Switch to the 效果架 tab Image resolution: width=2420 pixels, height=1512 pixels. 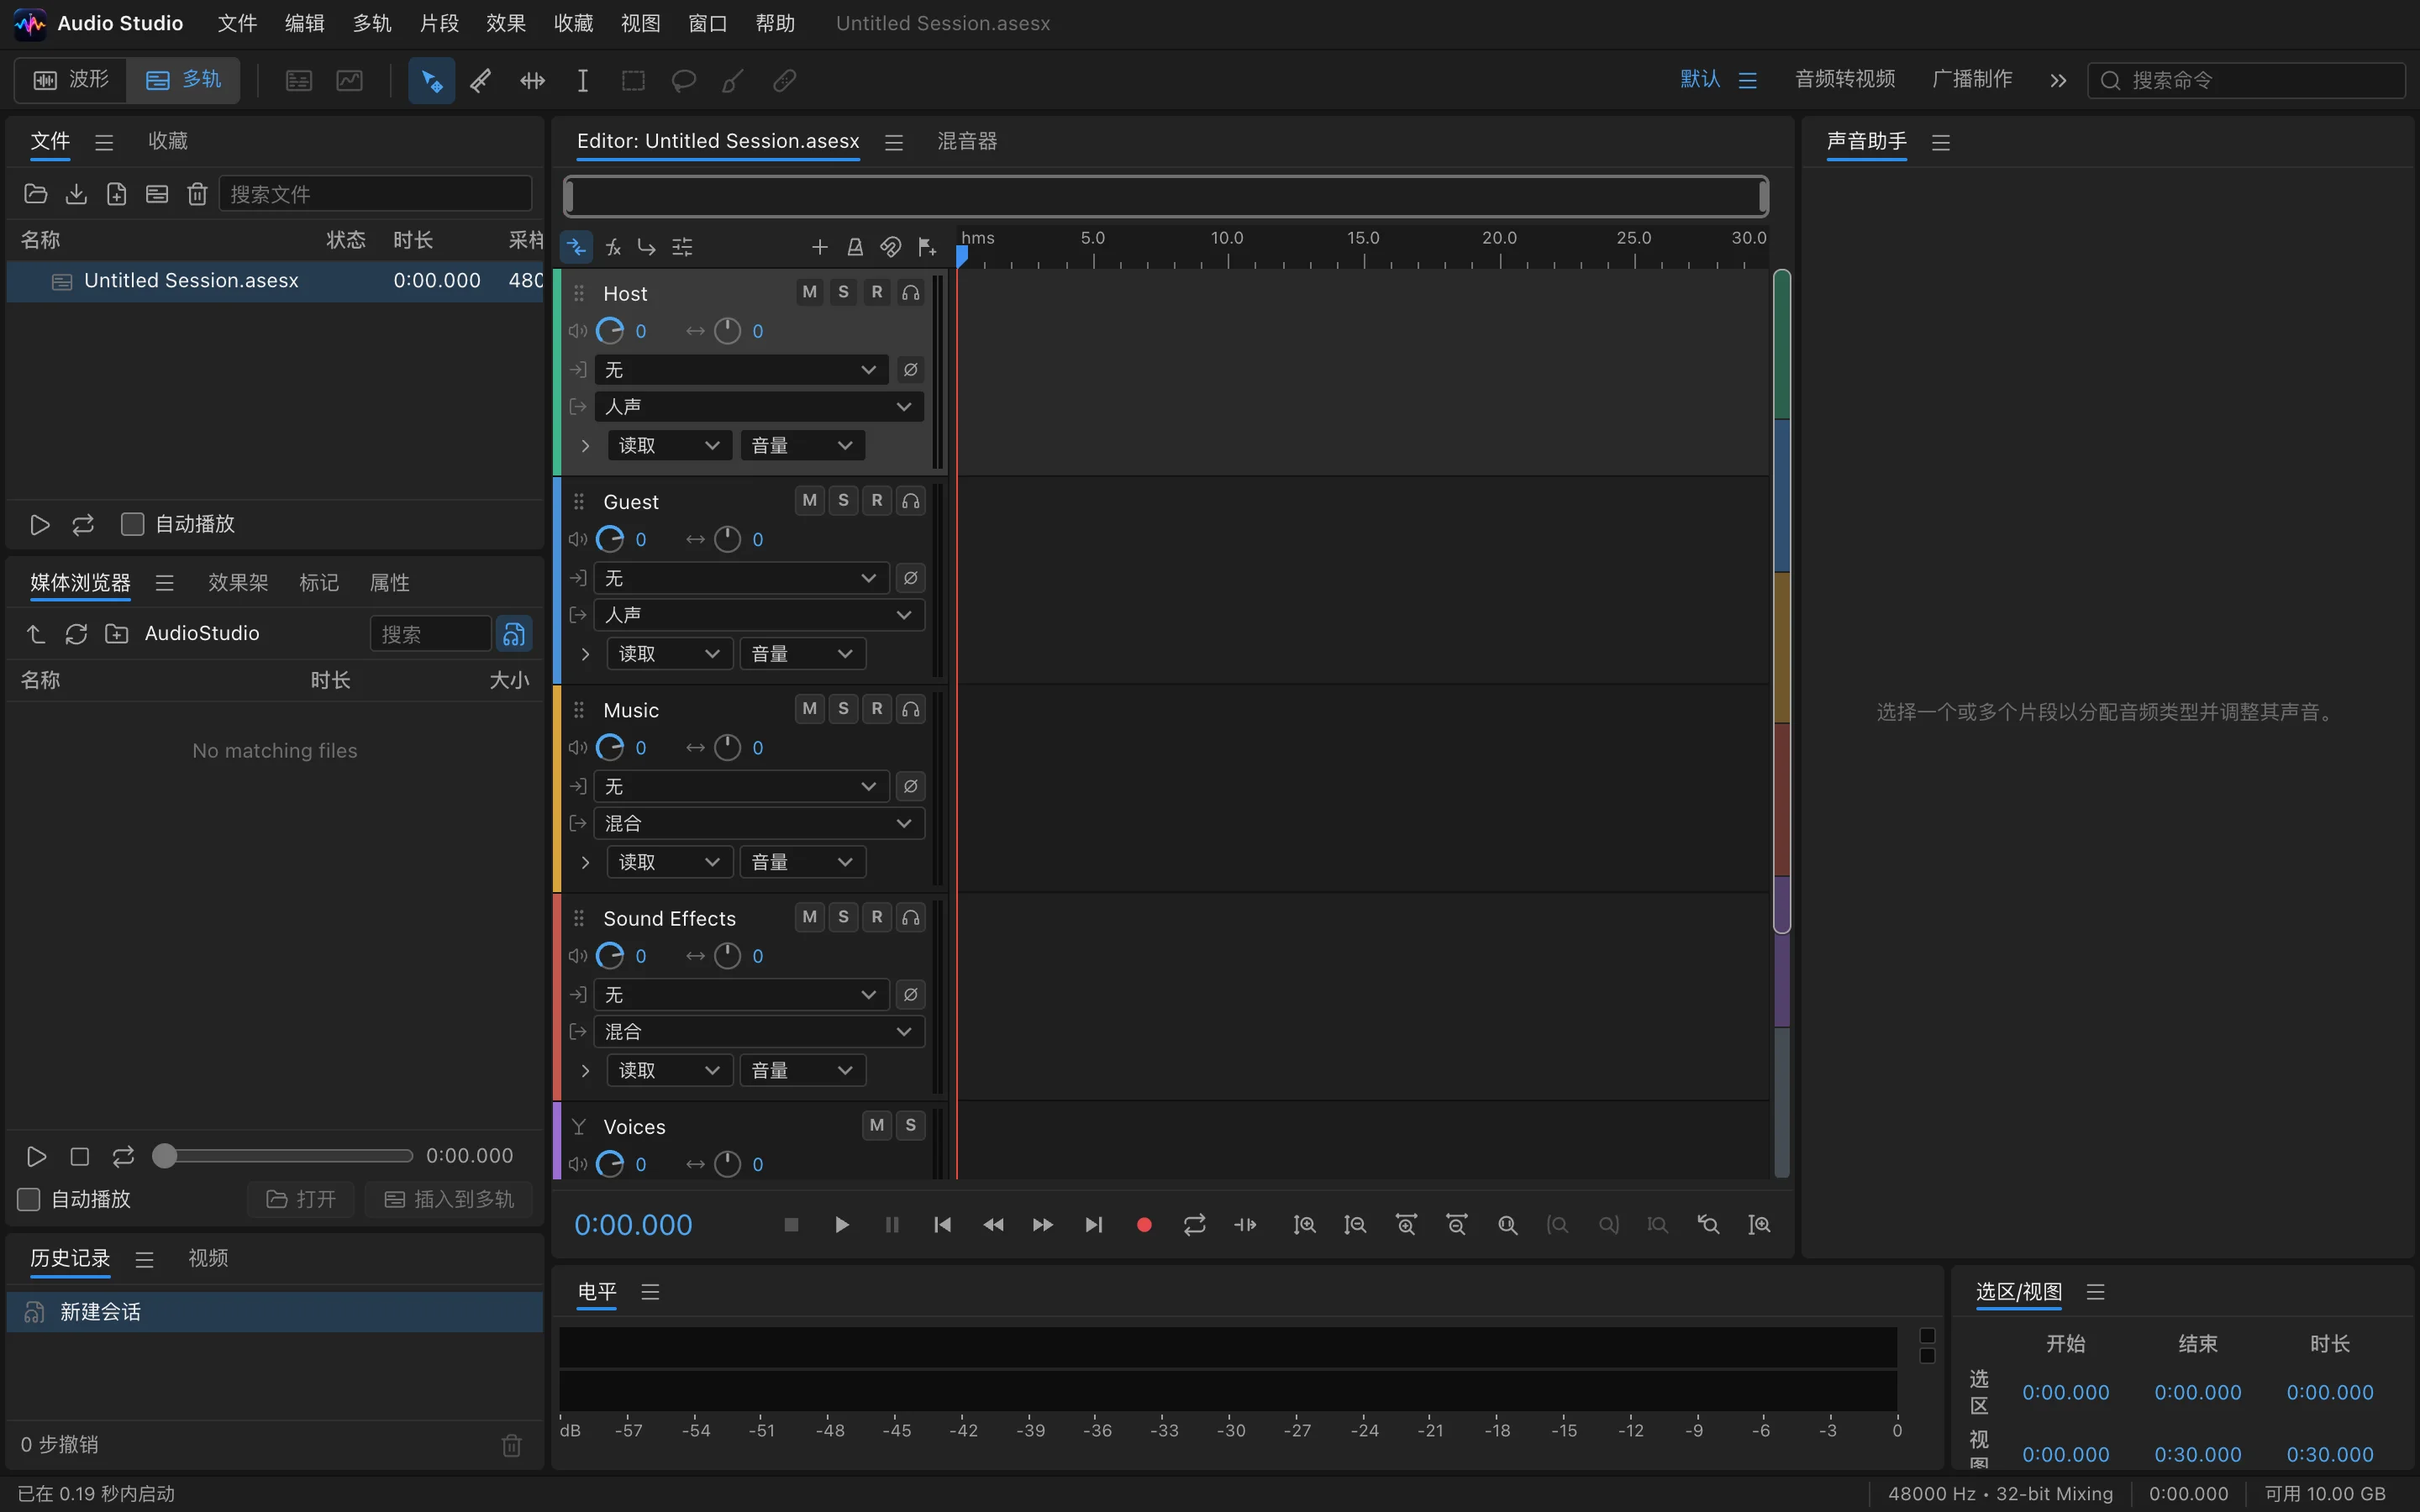coord(238,582)
